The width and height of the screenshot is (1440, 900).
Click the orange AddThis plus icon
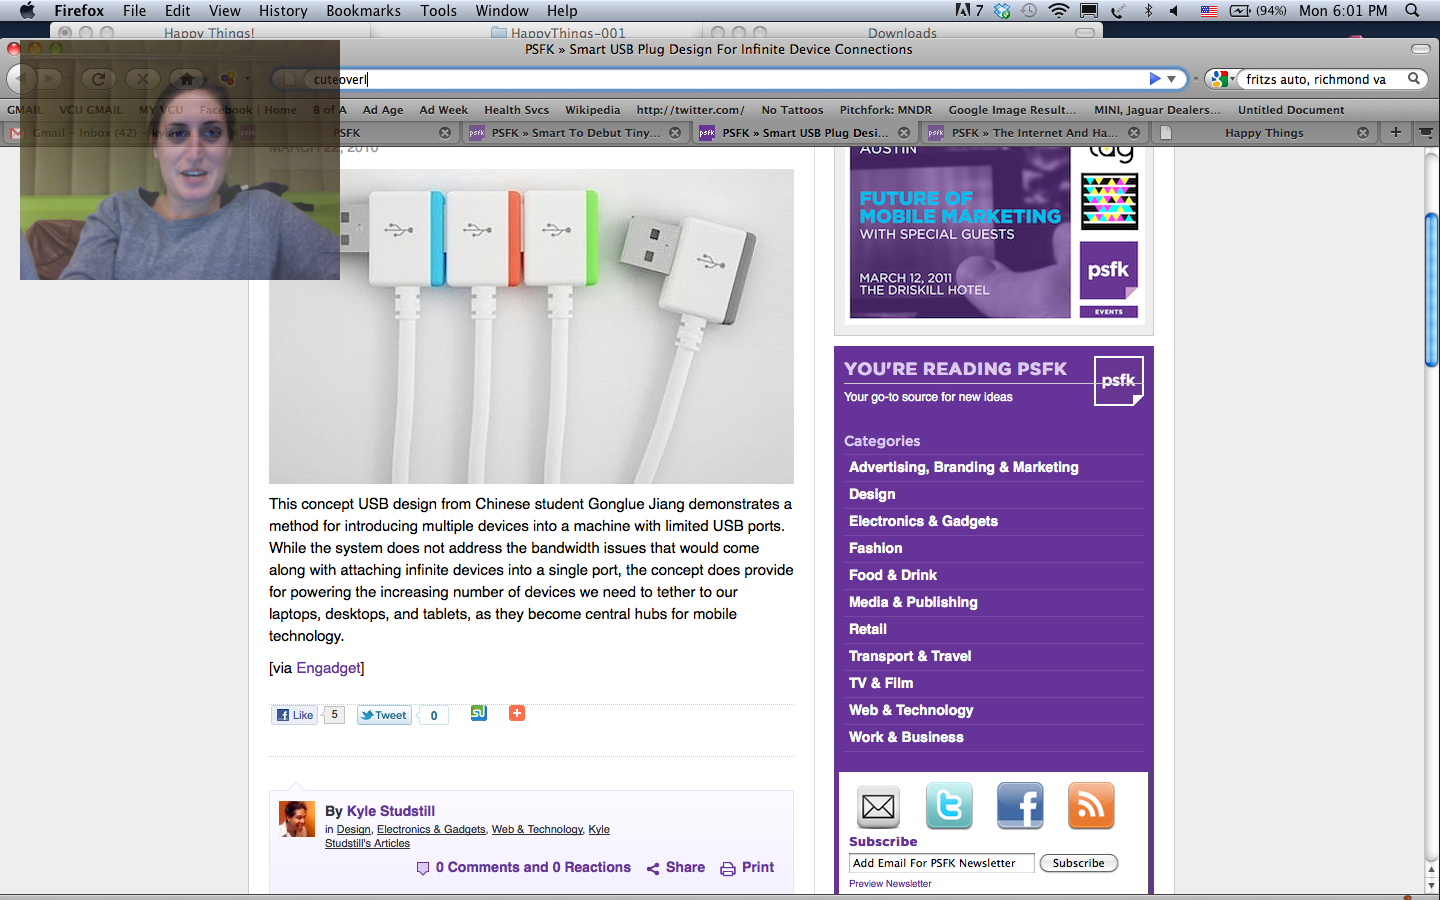click(x=517, y=713)
